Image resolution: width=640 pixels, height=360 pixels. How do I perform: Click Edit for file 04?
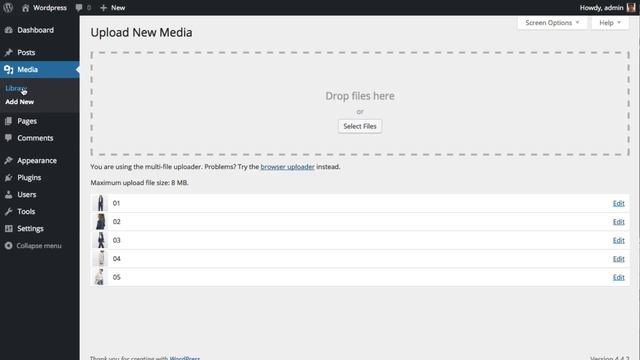(x=618, y=259)
